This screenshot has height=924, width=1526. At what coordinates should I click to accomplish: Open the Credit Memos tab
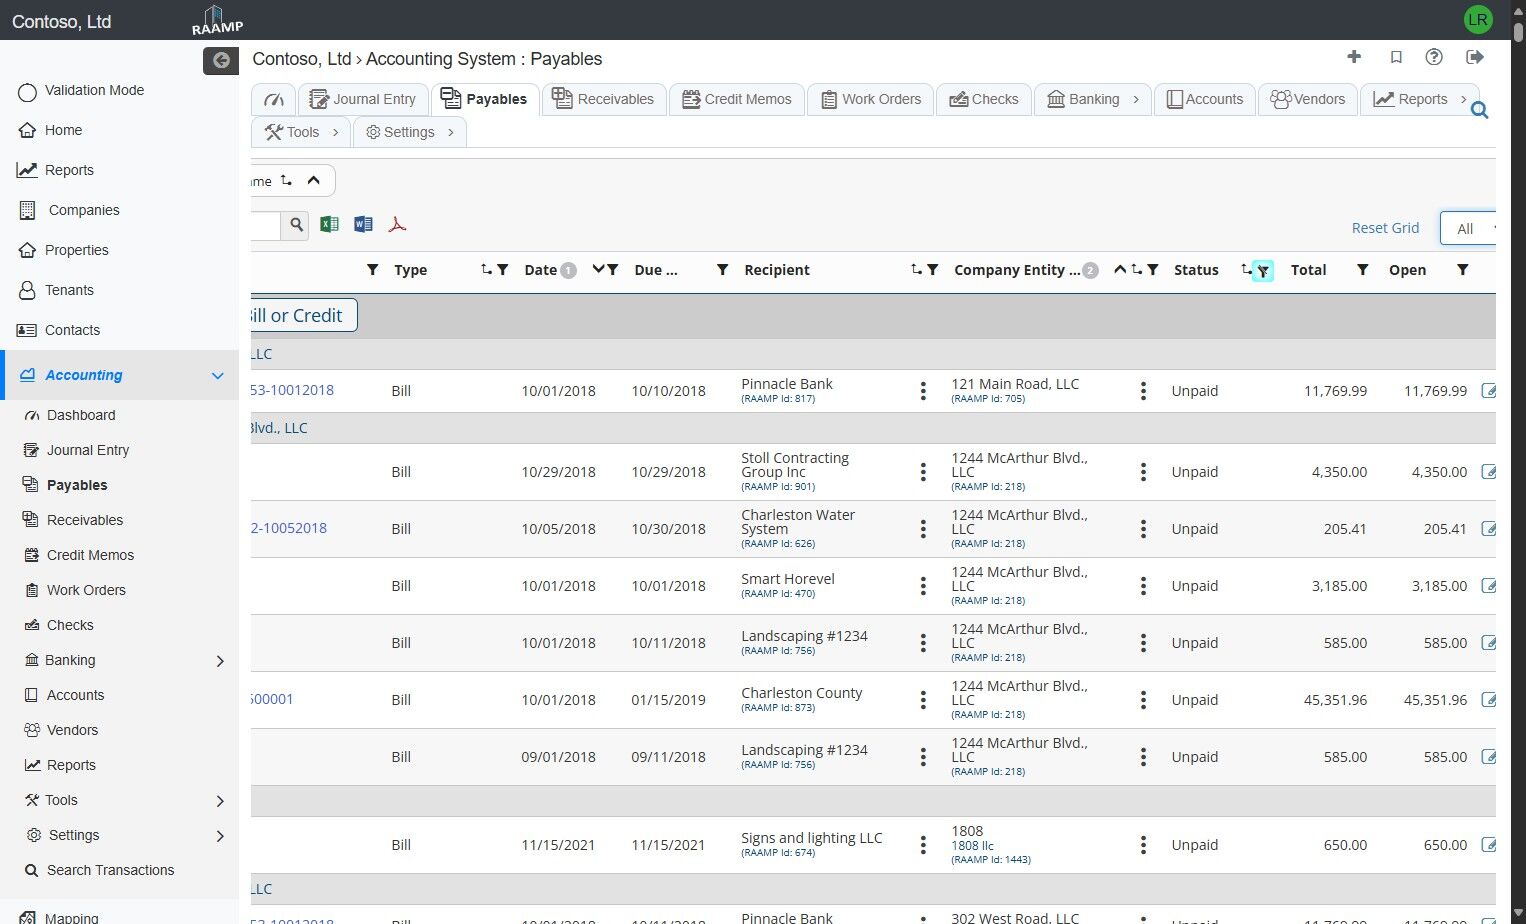pyautogui.click(x=736, y=99)
